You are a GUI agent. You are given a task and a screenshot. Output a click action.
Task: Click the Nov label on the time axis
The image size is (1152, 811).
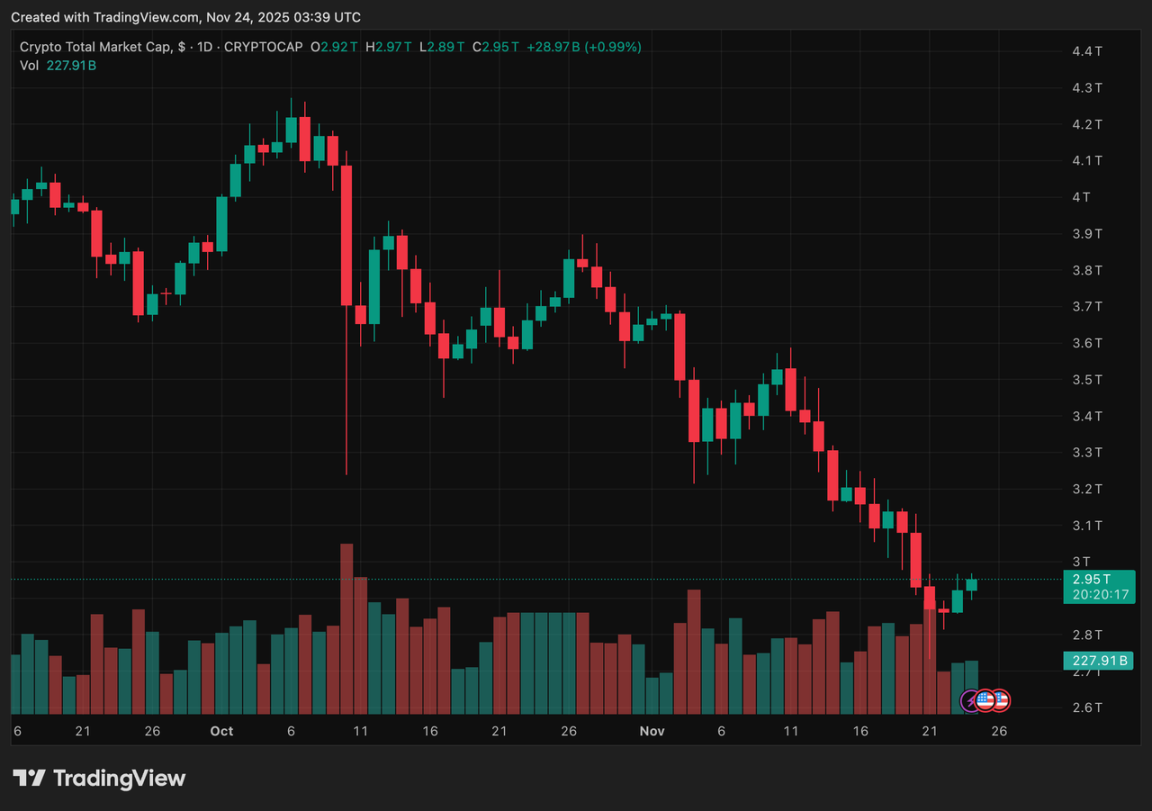coord(652,731)
